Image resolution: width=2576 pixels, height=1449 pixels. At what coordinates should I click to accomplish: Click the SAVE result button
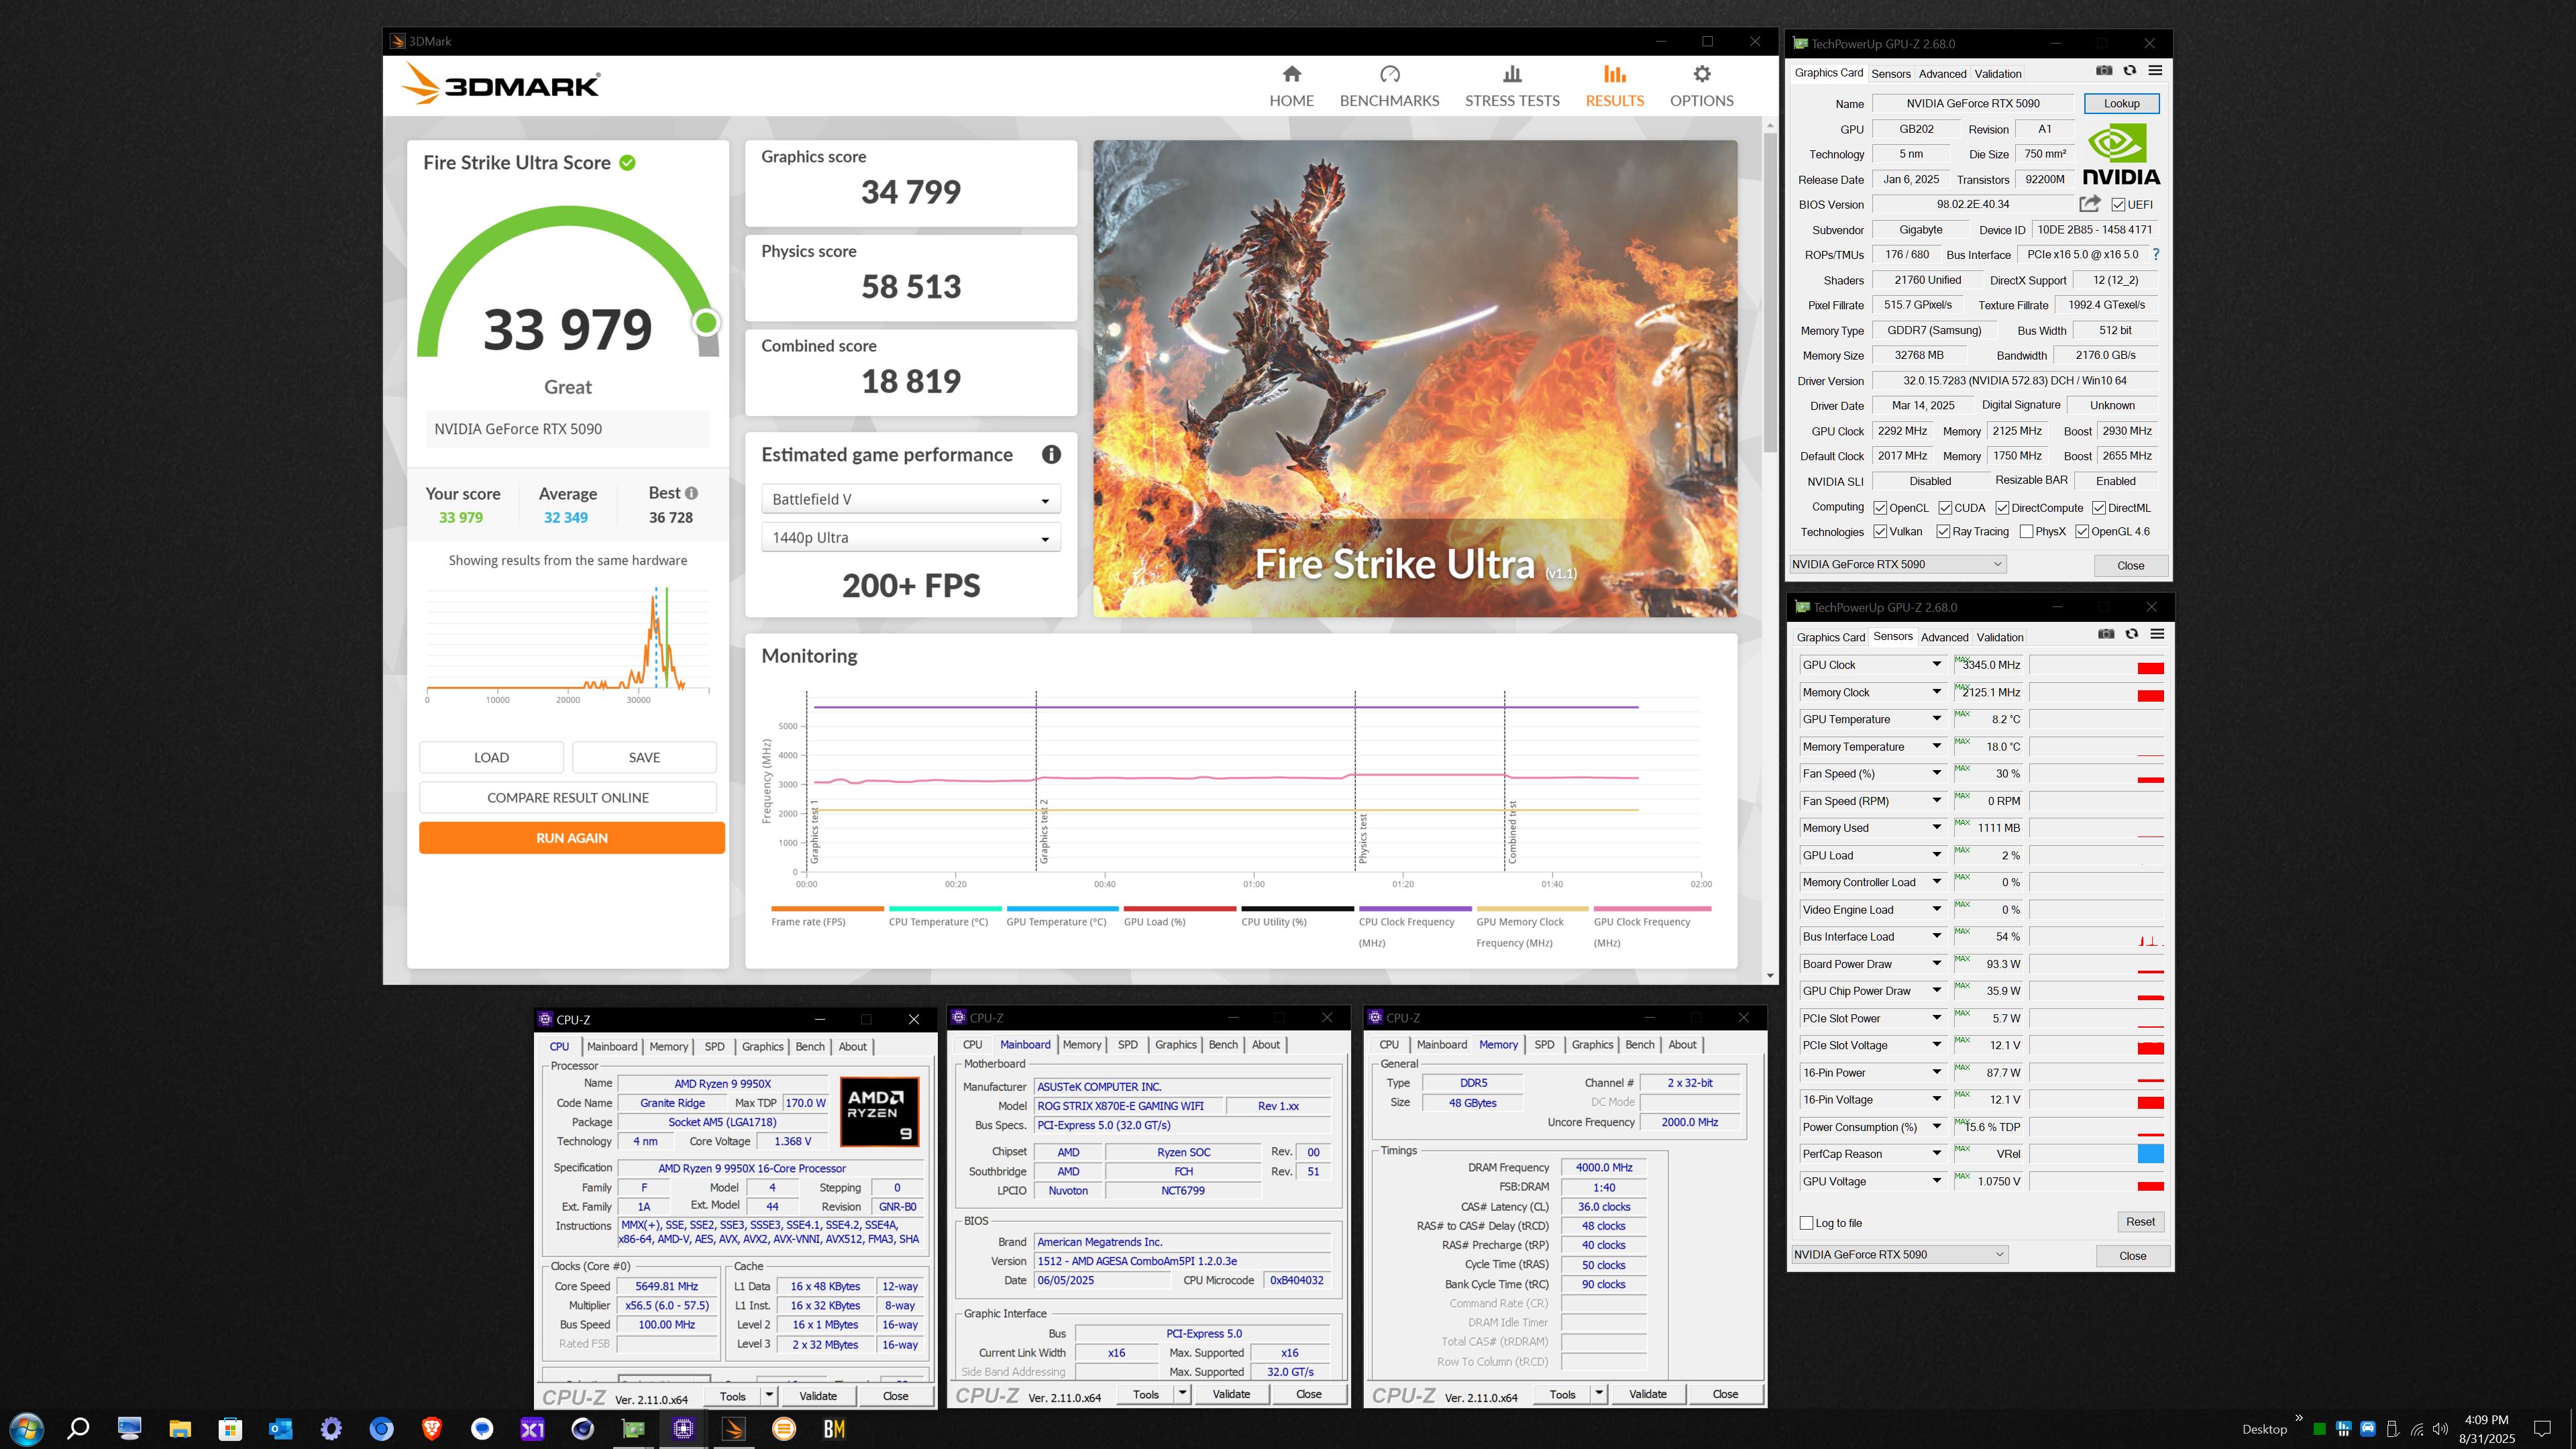tap(644, 757)
